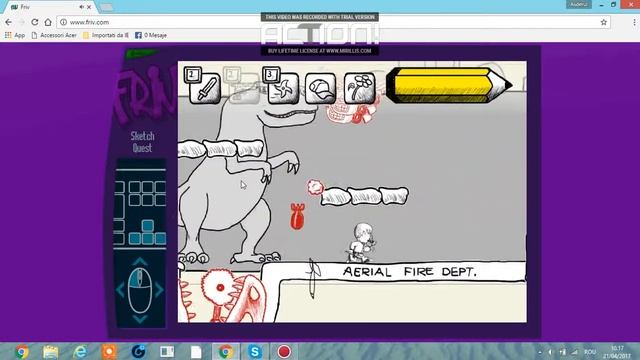This screenshot has width=640, height=360.
Task: Close the Friv tab
Action: coord(89,7)
